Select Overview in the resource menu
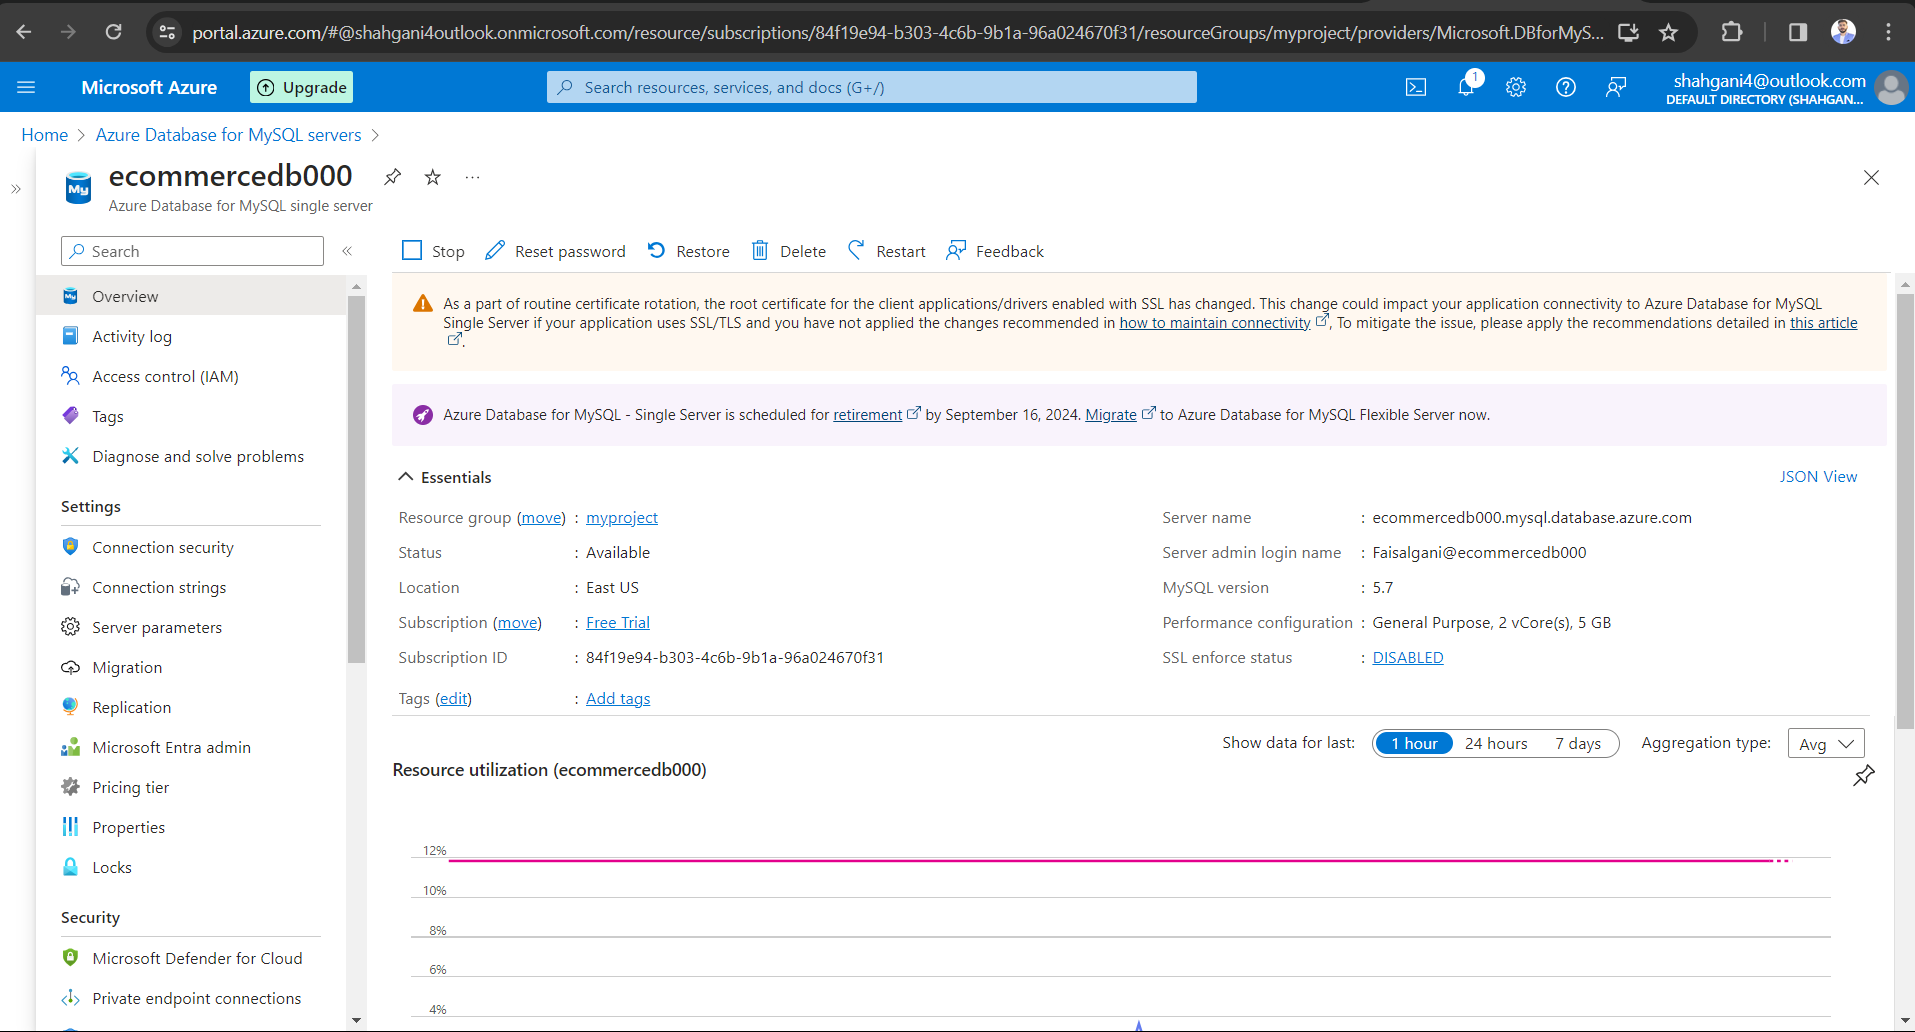Viewport: 1915px width, 1032px height. pyautogui.click(x=191, y=296)
